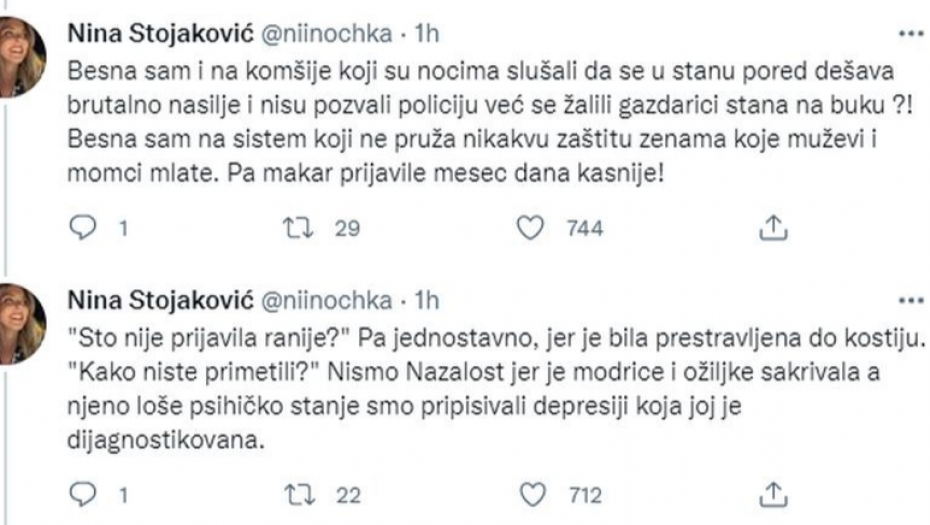Open the Nina Stojaković name link in the top tweet
Image resolution: width=930 pixels, height=525 pixels.
(160, 34)
